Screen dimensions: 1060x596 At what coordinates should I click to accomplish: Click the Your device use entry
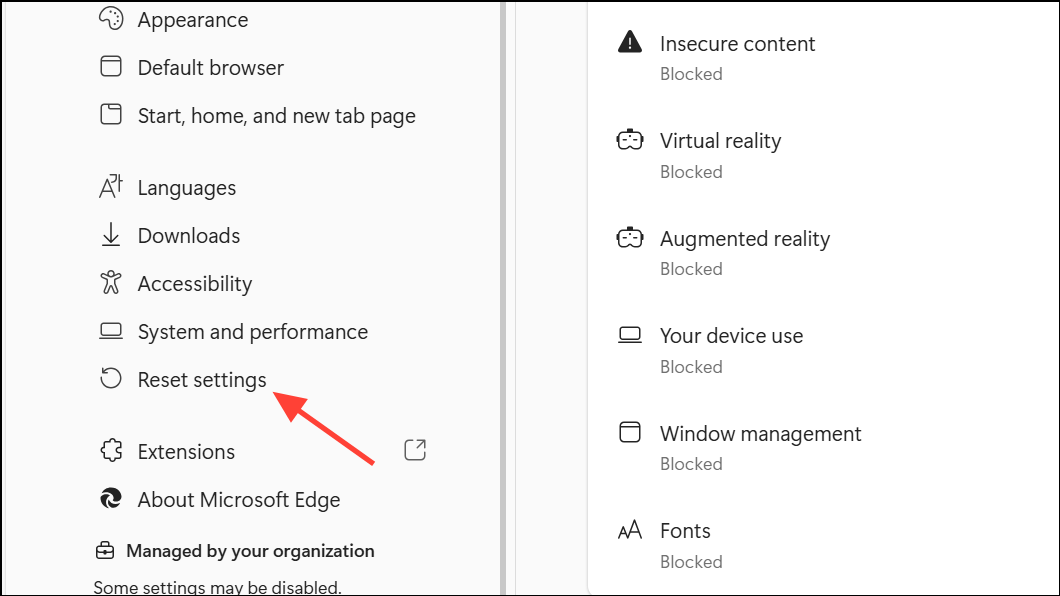point(731,336)
